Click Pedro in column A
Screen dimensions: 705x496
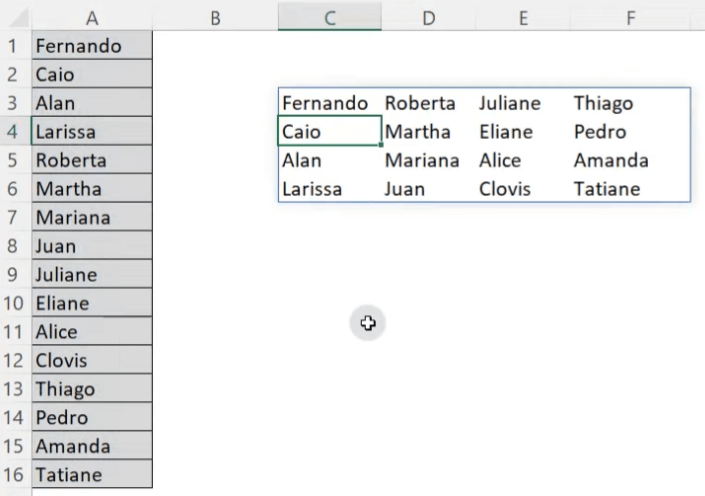pyautogui.click(x=92, y=417)
